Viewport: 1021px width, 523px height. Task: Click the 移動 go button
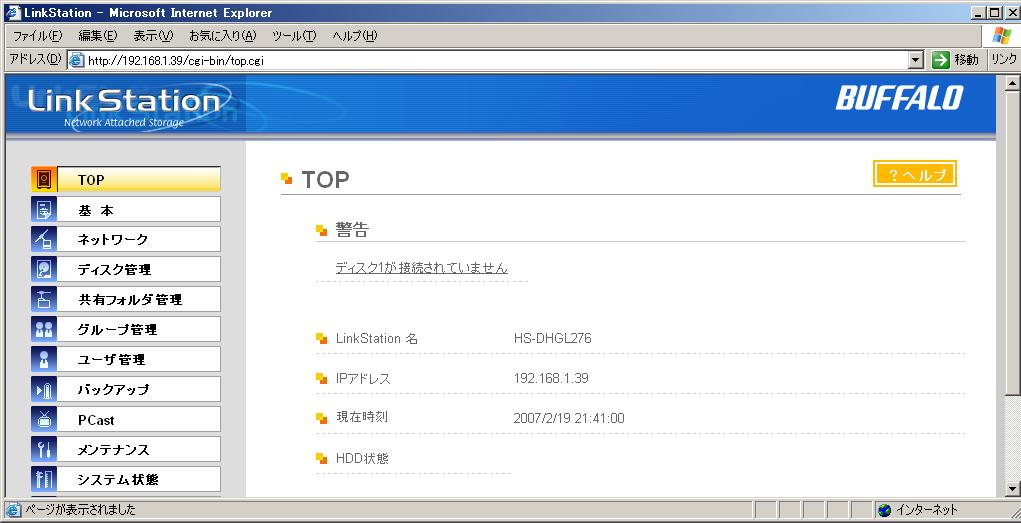(955, 60)
